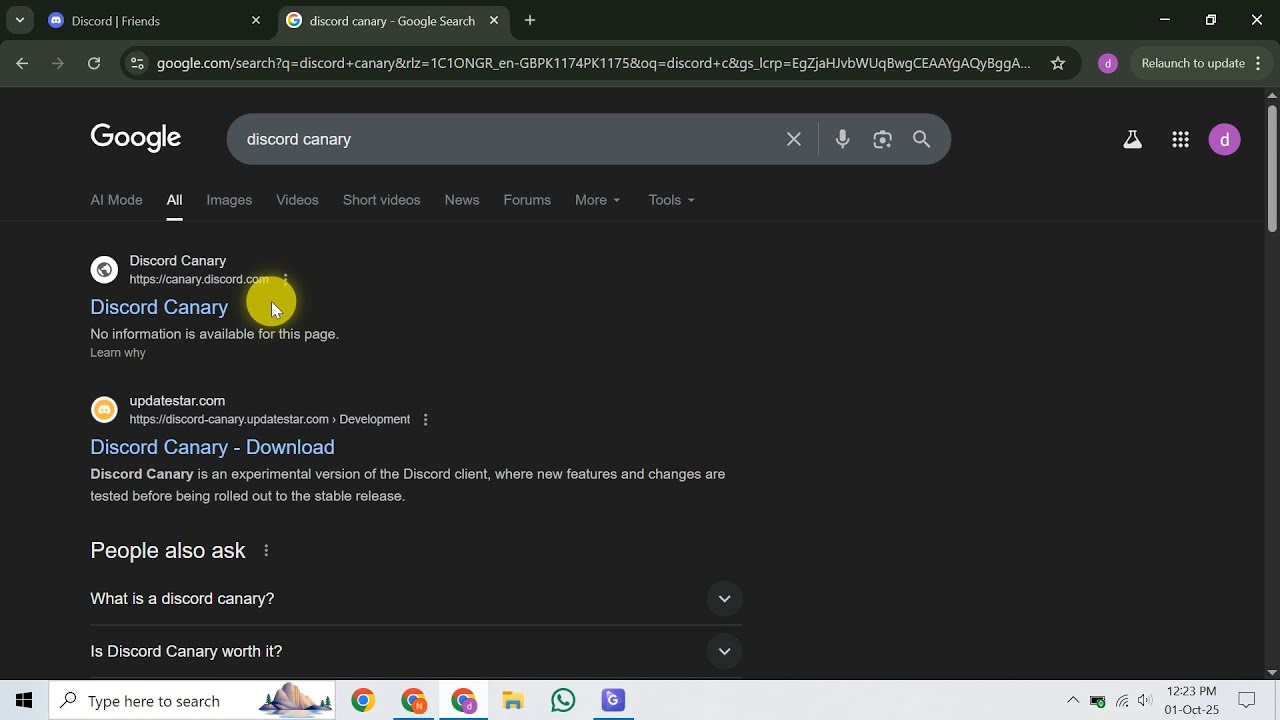Open File Explorer from taskbar
The image size is (1280, 720).
tap(513, 700)
